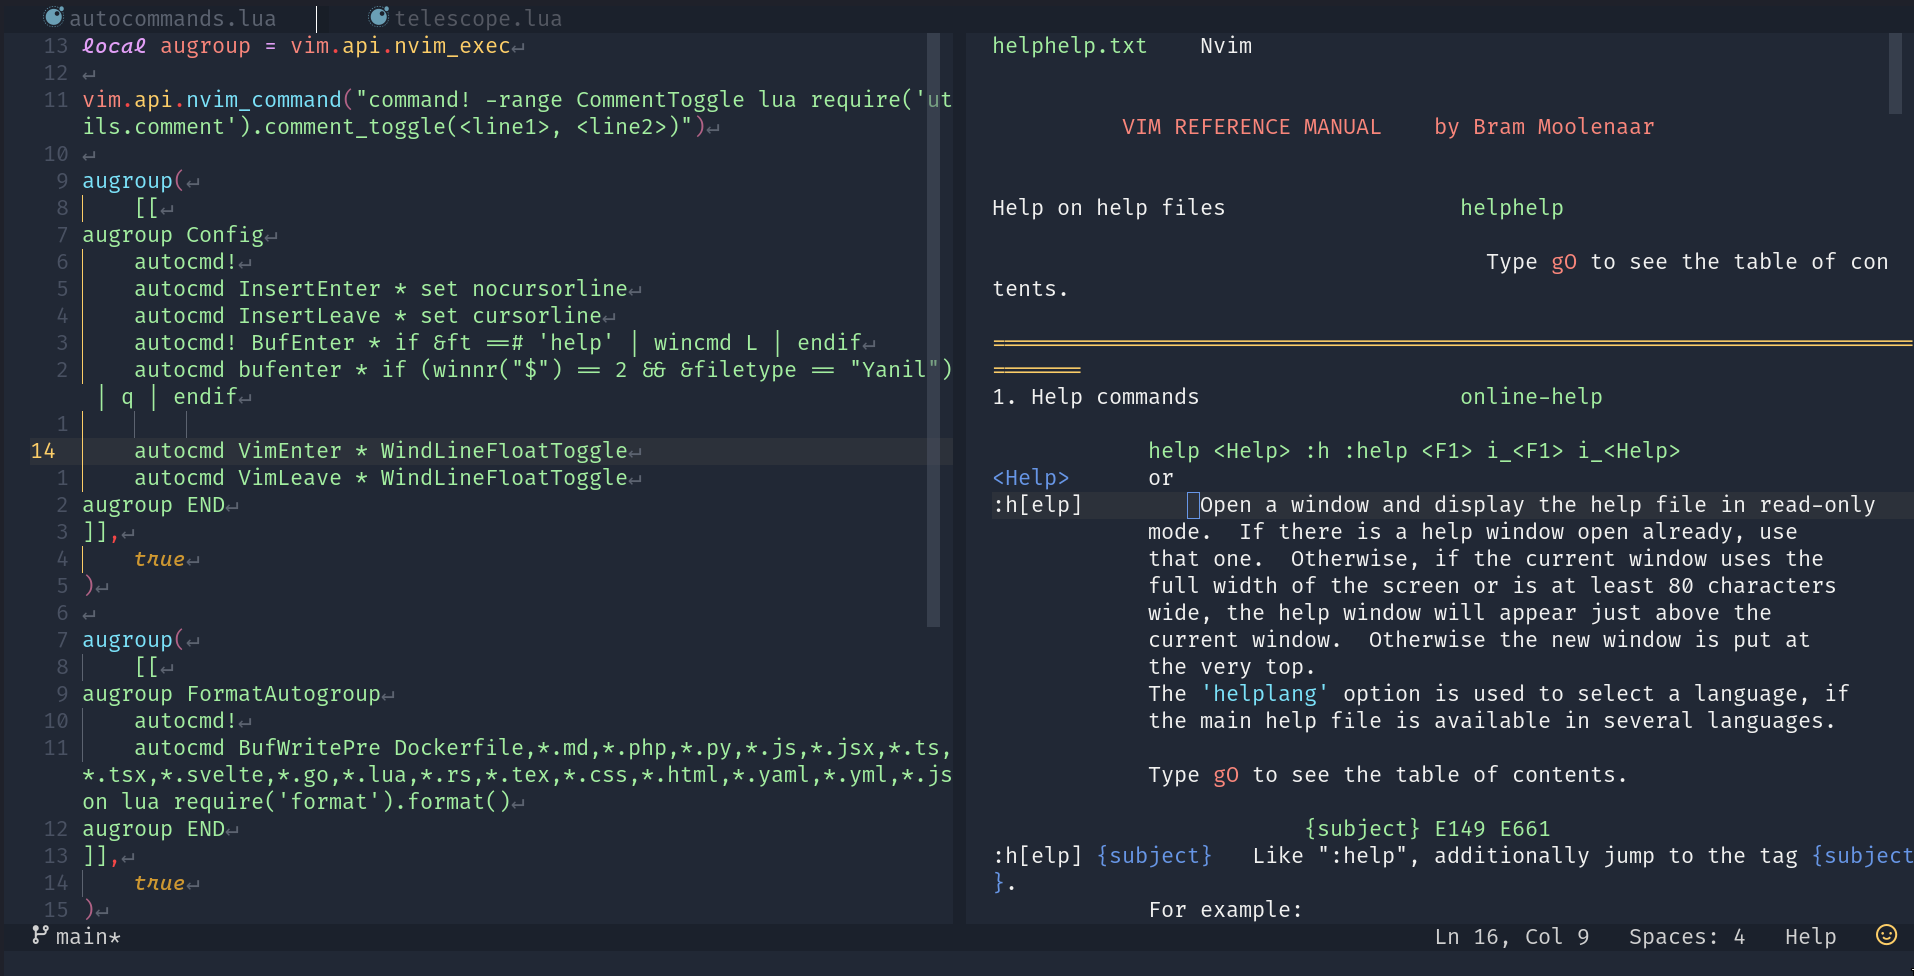
Task: Click the second 'true' argument
Action: coord(160,883)
